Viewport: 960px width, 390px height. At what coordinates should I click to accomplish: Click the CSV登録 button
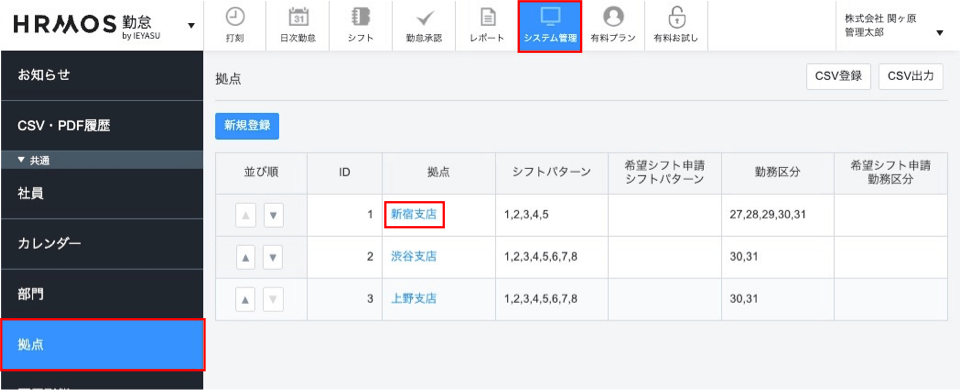[x=838, y=77]
